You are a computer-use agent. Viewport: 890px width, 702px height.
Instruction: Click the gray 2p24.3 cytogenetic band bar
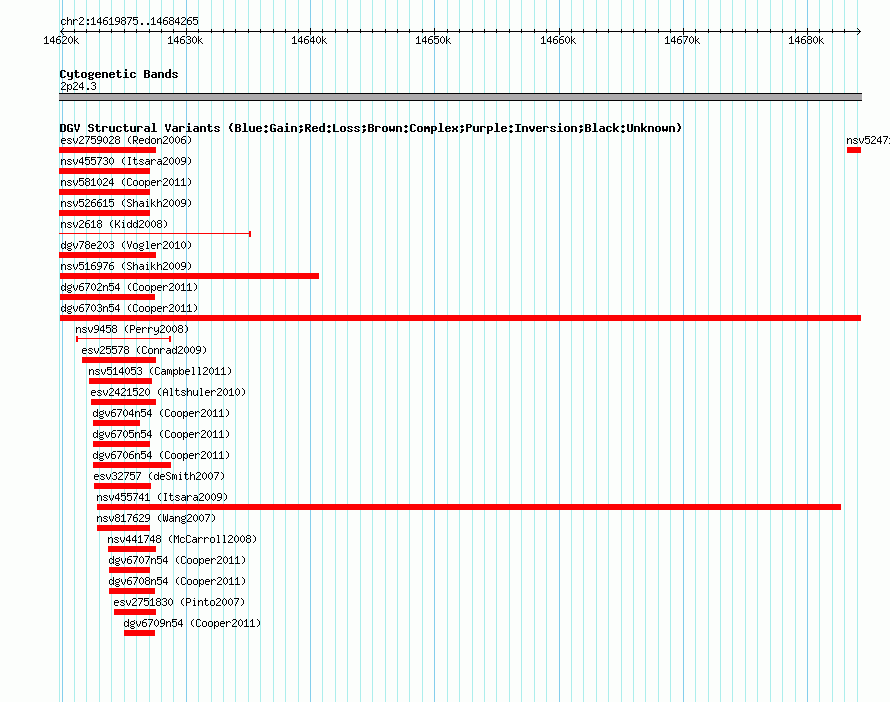coord(460,97)
